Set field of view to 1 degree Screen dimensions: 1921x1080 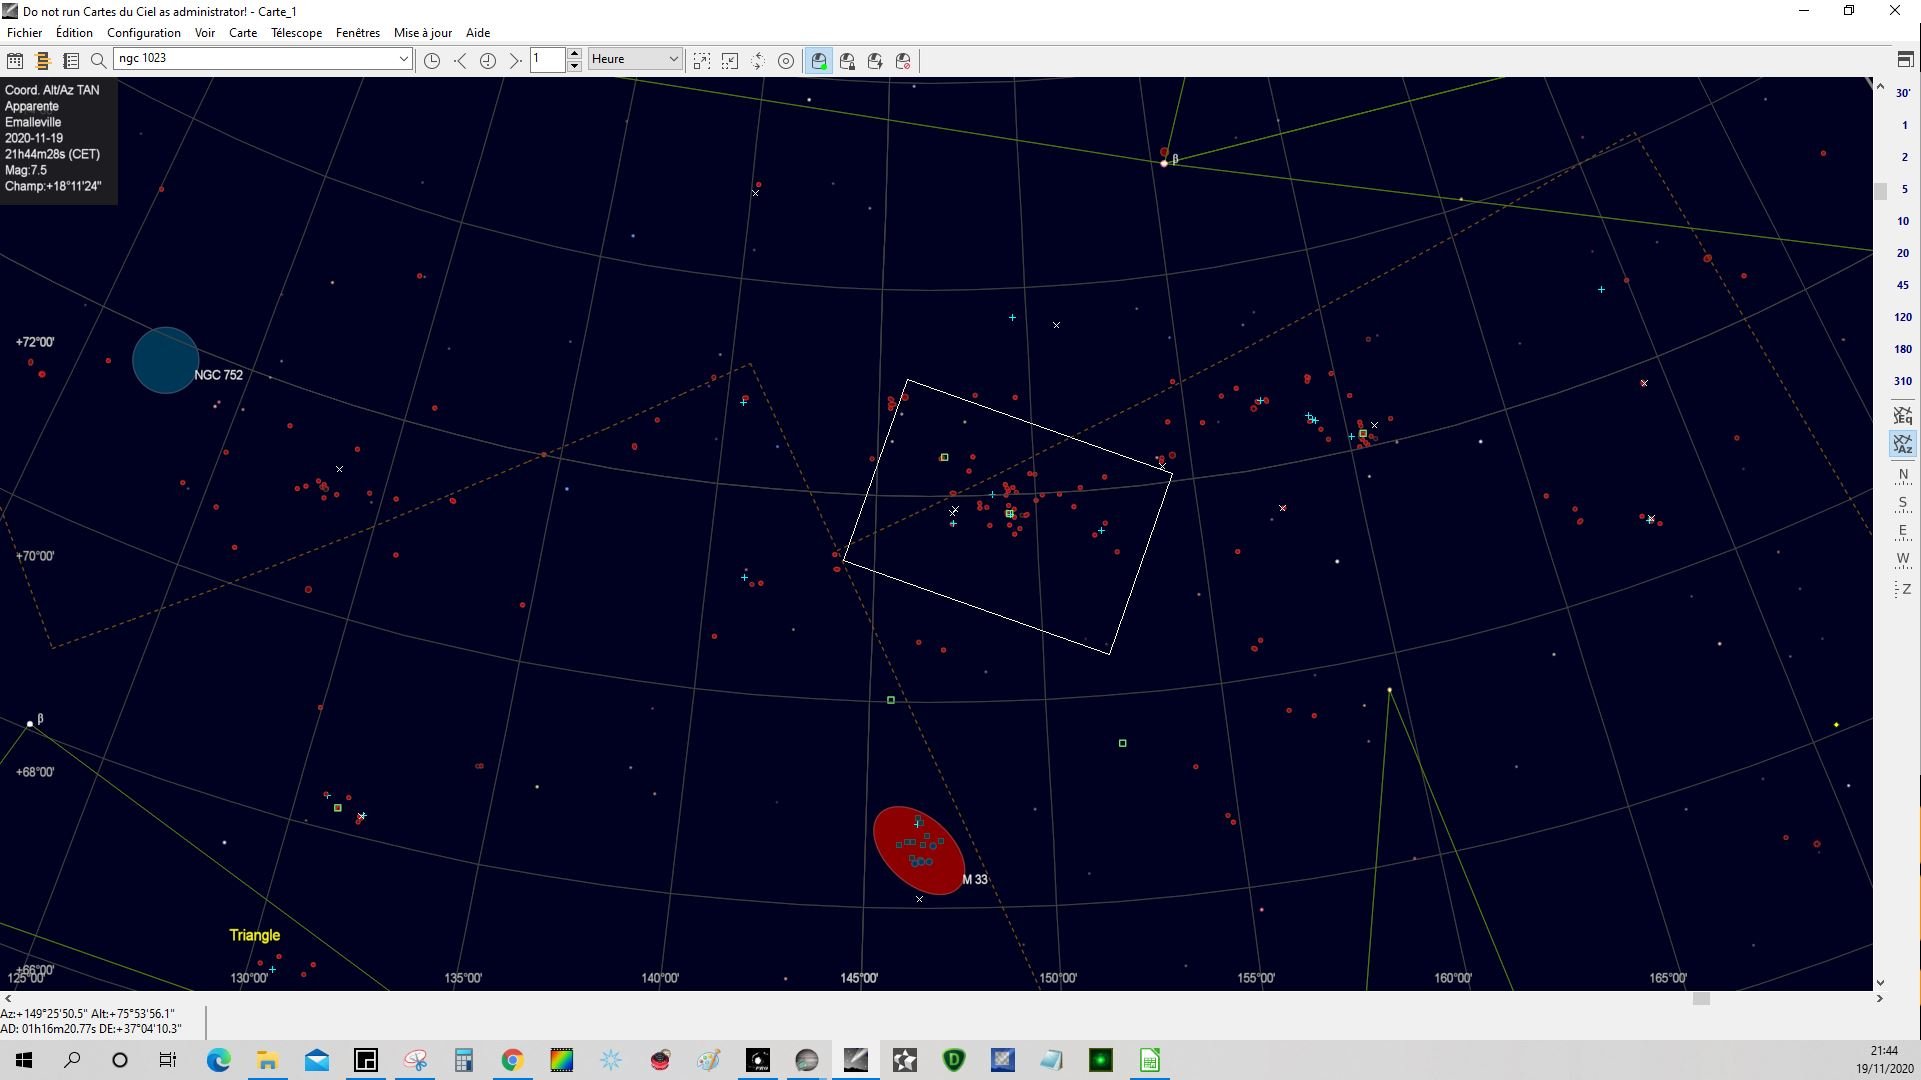pos(1903,125)
